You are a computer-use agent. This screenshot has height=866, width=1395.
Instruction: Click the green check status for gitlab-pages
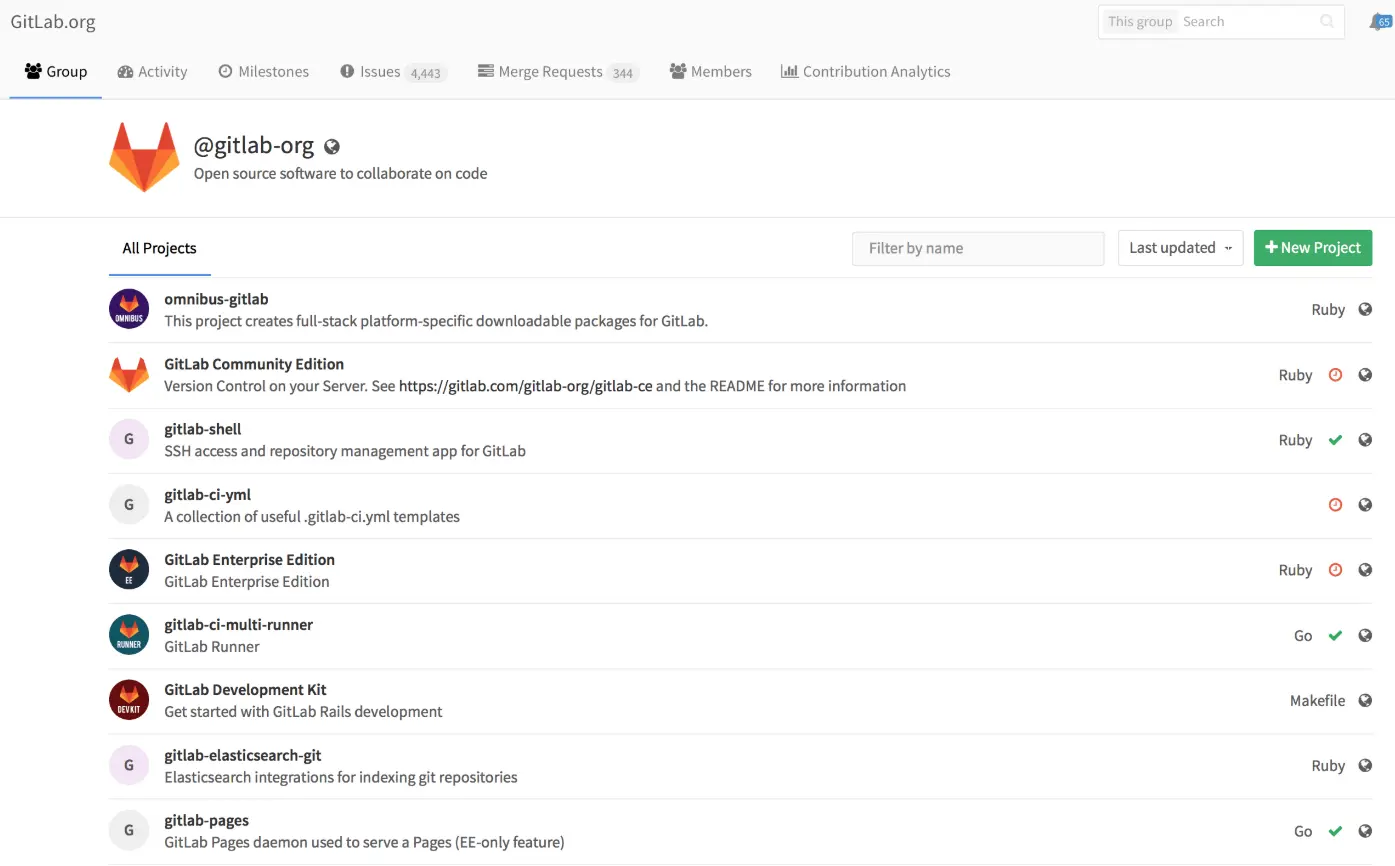(x=1334, y=831)
